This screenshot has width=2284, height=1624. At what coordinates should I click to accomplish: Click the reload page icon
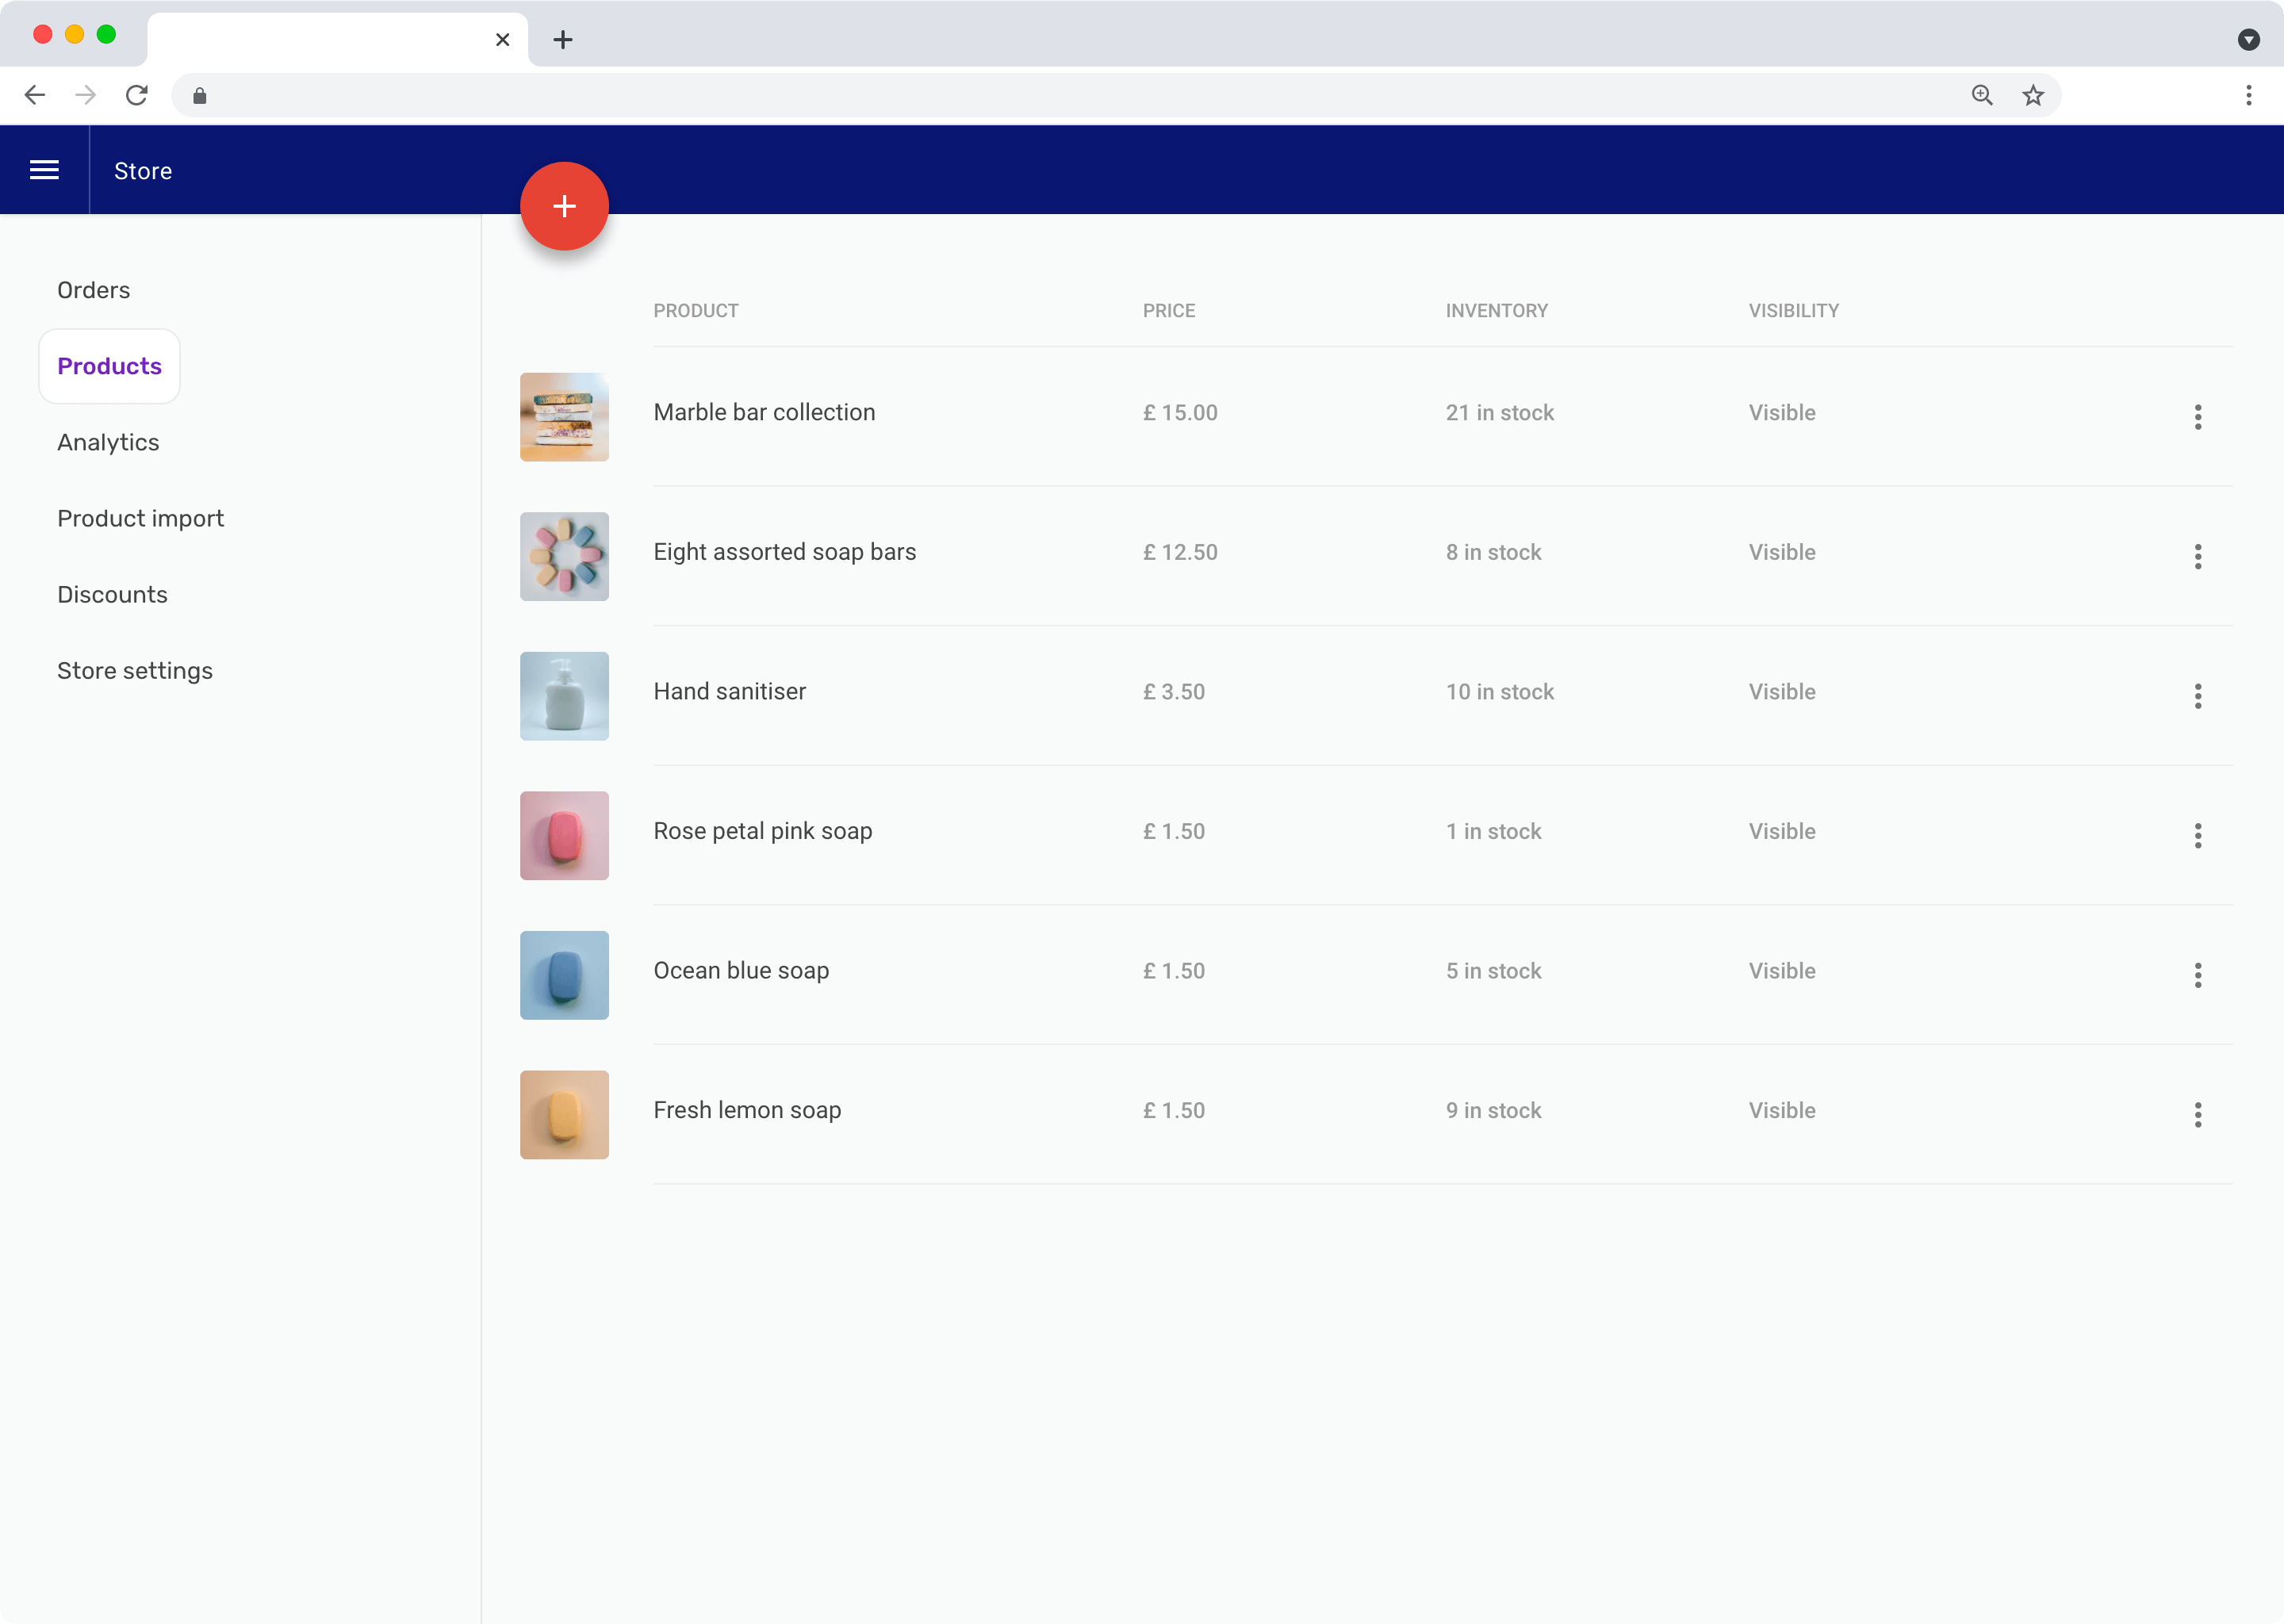coord(136,95)
